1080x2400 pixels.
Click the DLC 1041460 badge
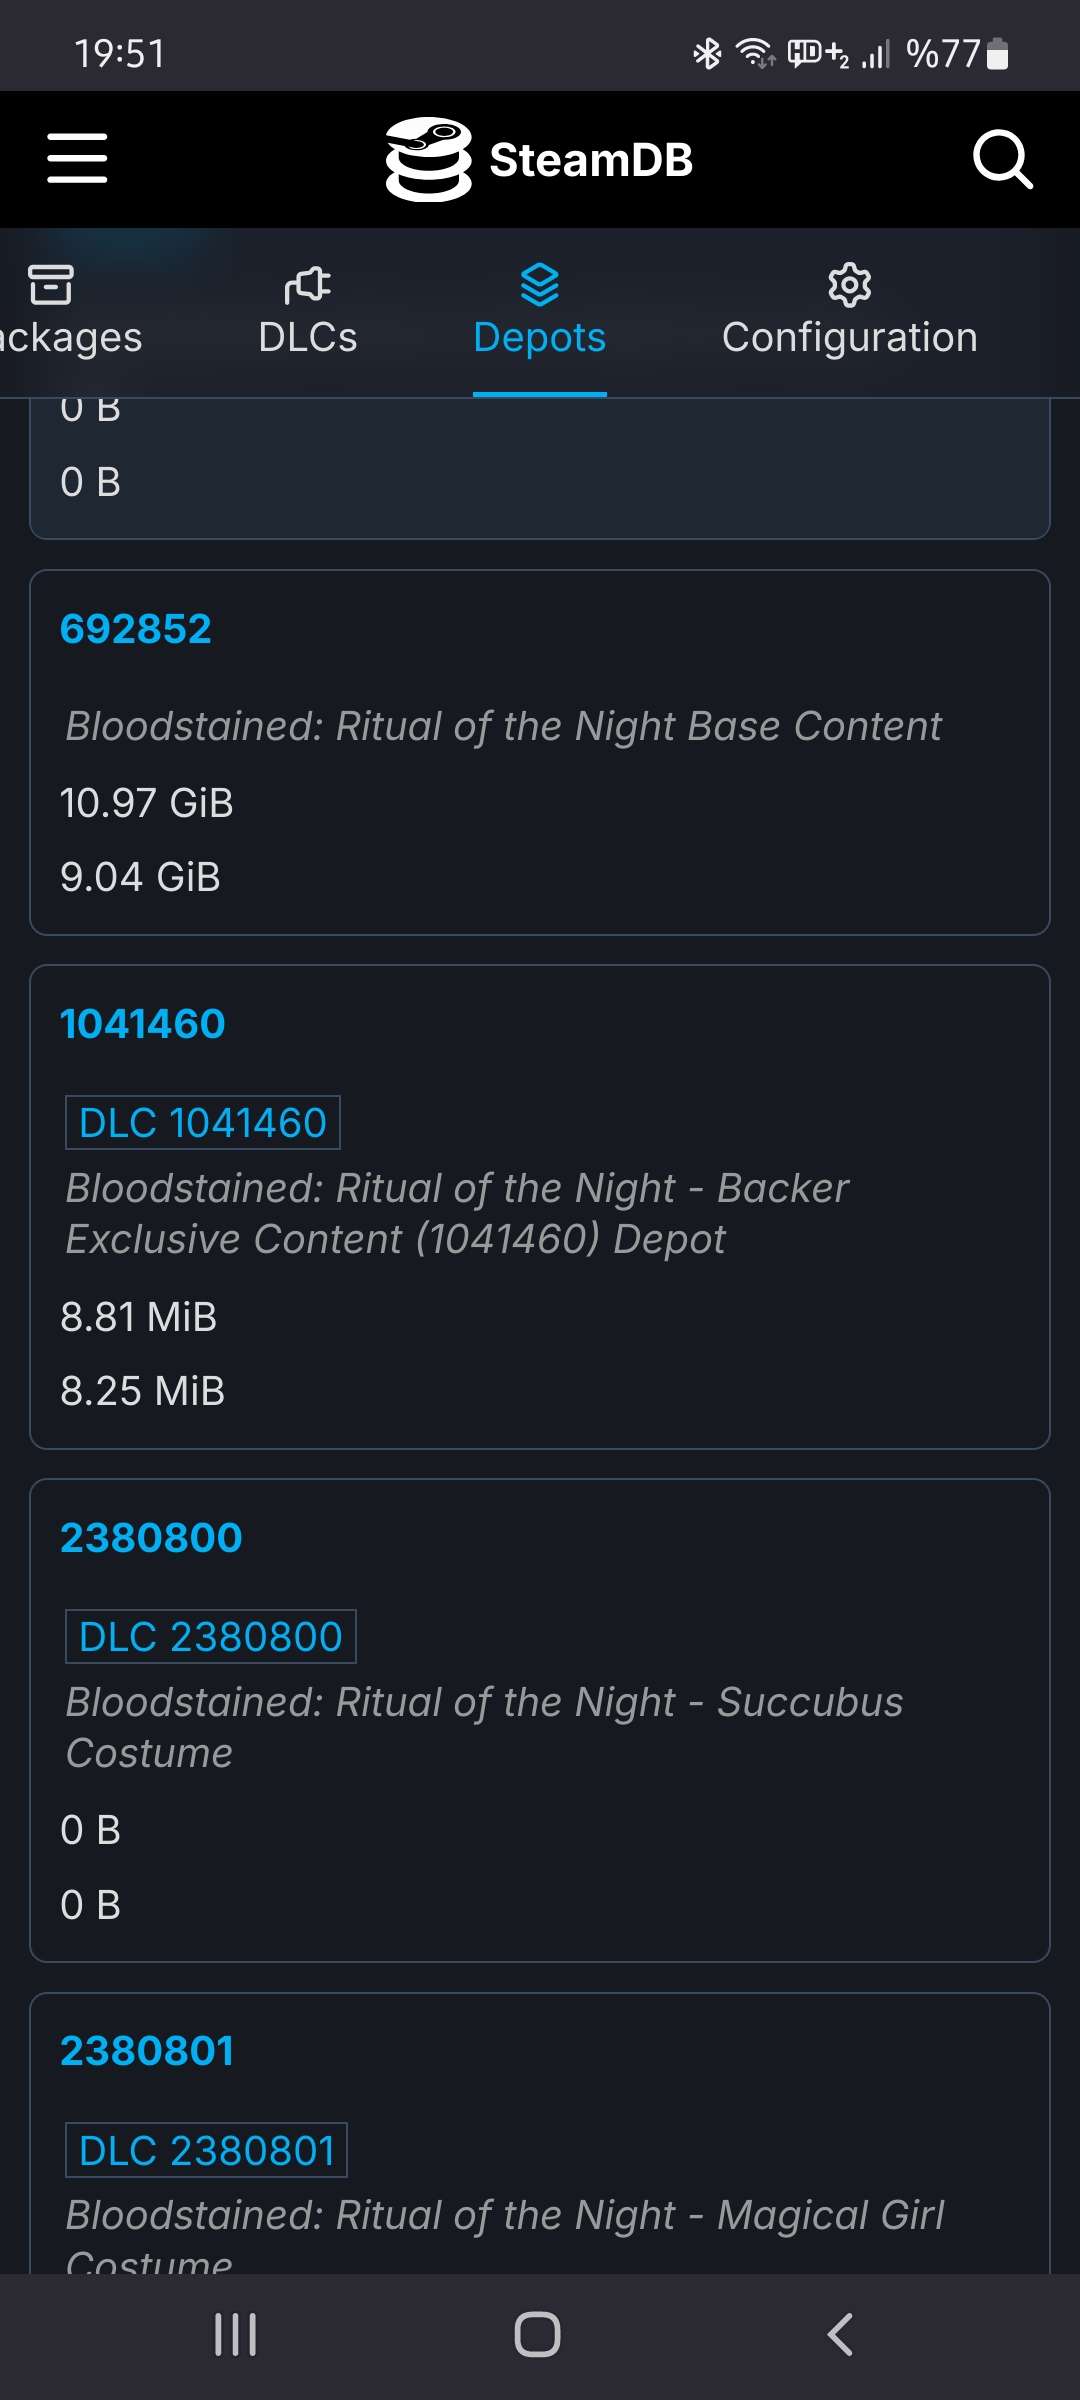tap(203, 1123)
